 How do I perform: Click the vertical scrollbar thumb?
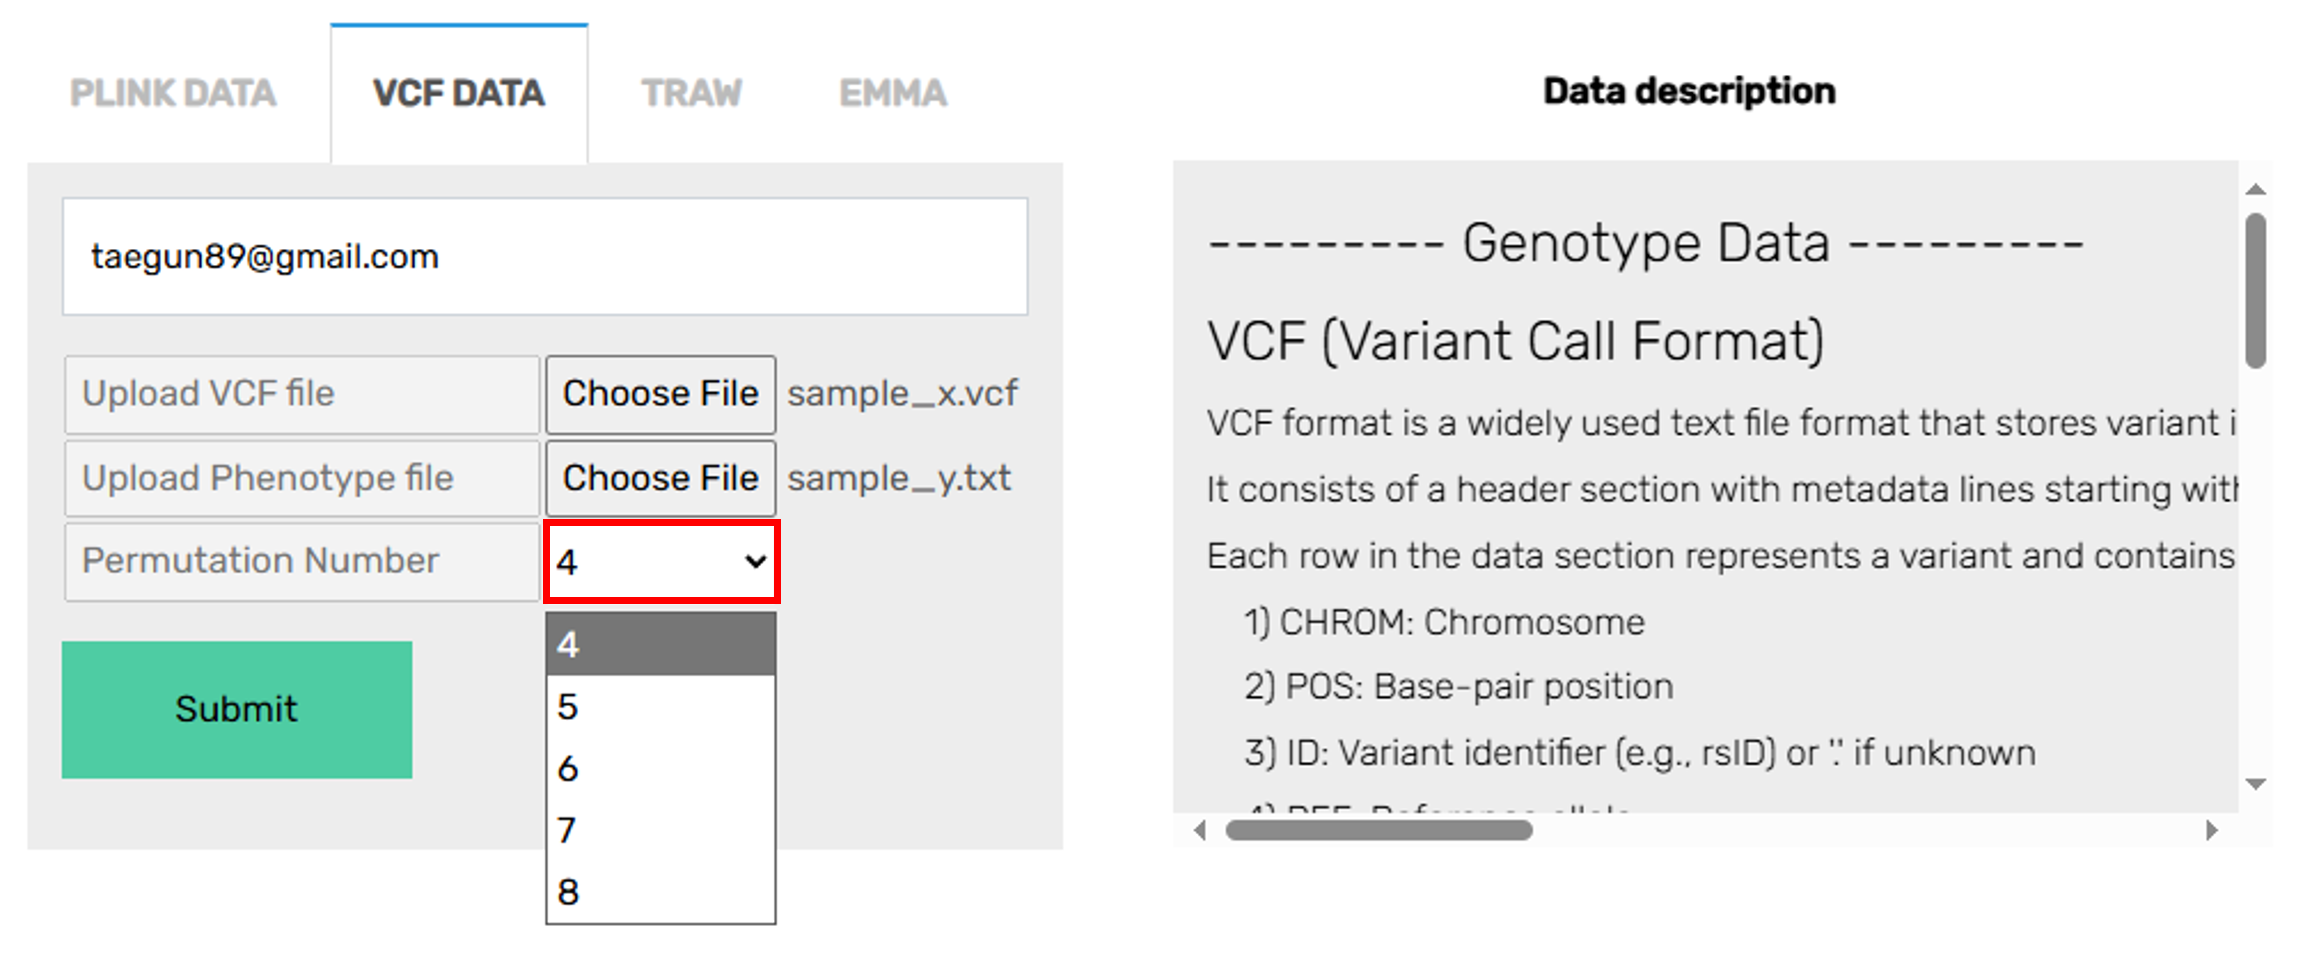(2255, 290)
